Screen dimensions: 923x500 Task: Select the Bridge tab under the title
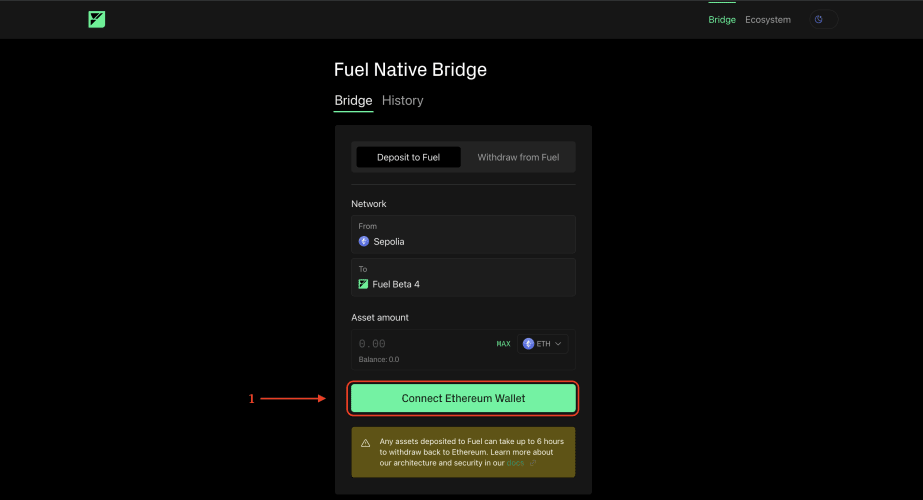pos(353,101)
